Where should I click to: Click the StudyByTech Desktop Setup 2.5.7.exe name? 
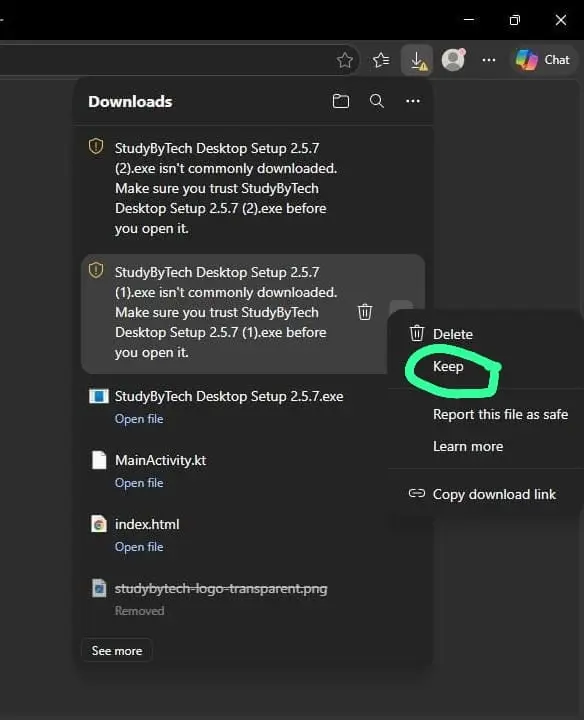[x=229, y=396]
